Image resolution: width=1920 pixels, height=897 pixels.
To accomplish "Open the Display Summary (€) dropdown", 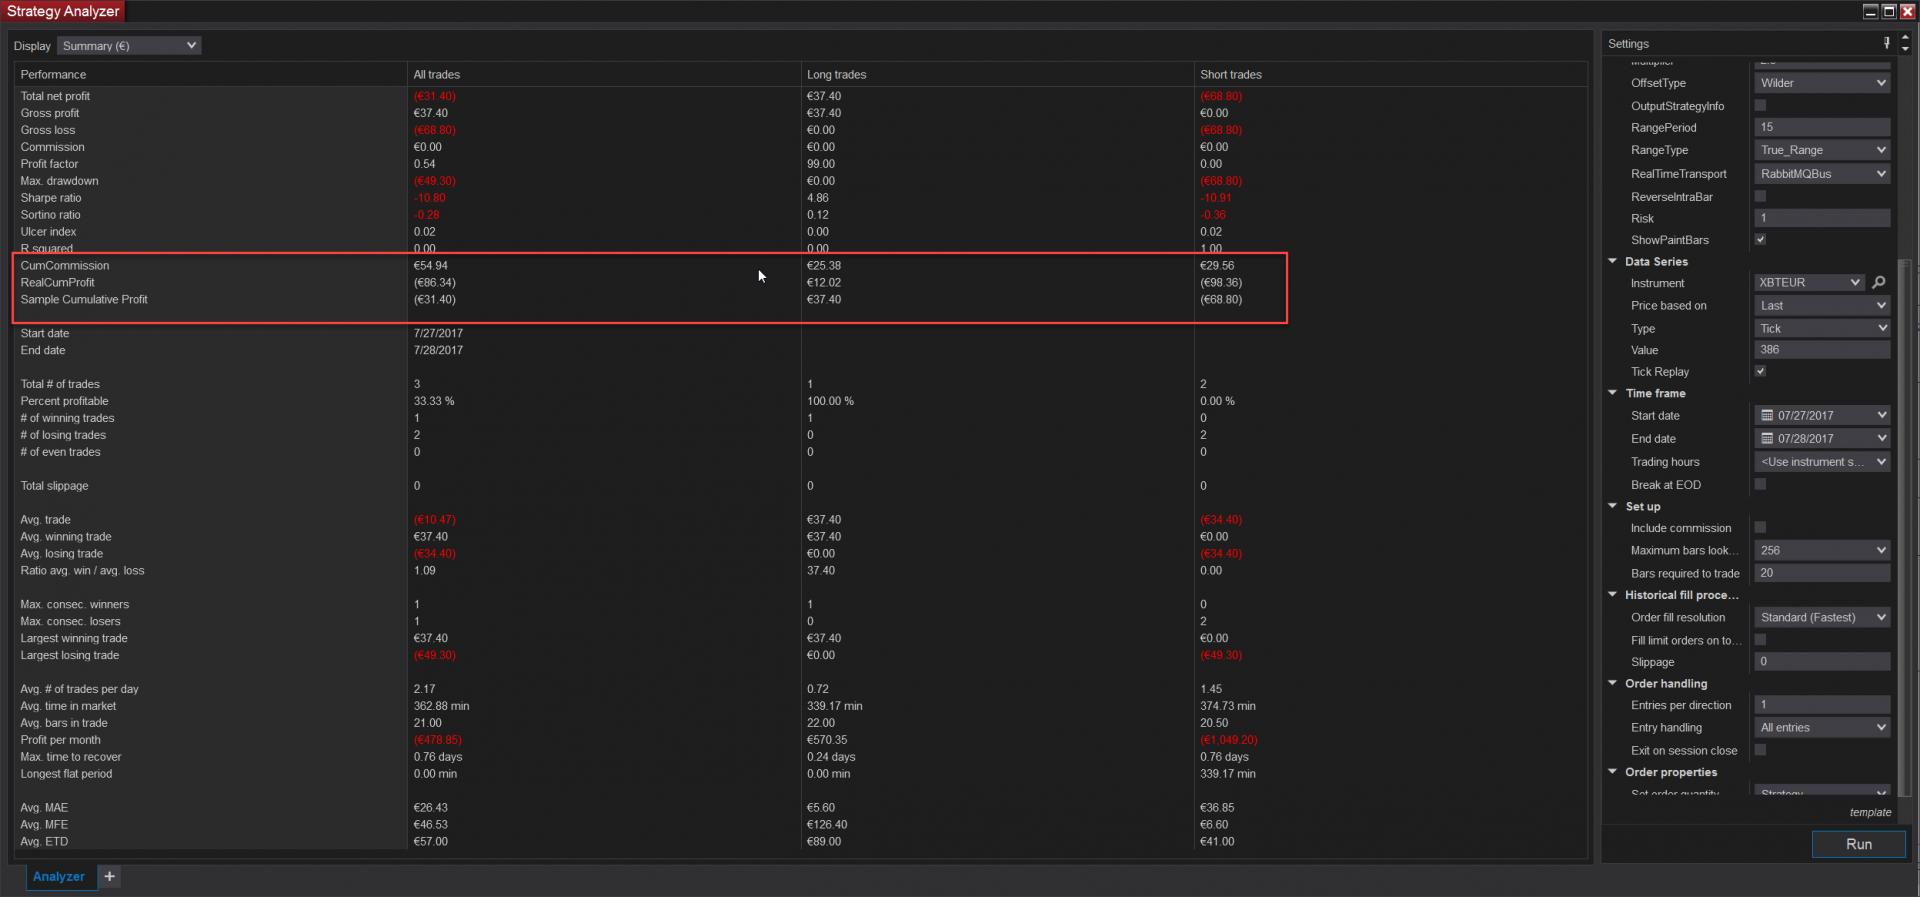I will [x=129, y=46].
